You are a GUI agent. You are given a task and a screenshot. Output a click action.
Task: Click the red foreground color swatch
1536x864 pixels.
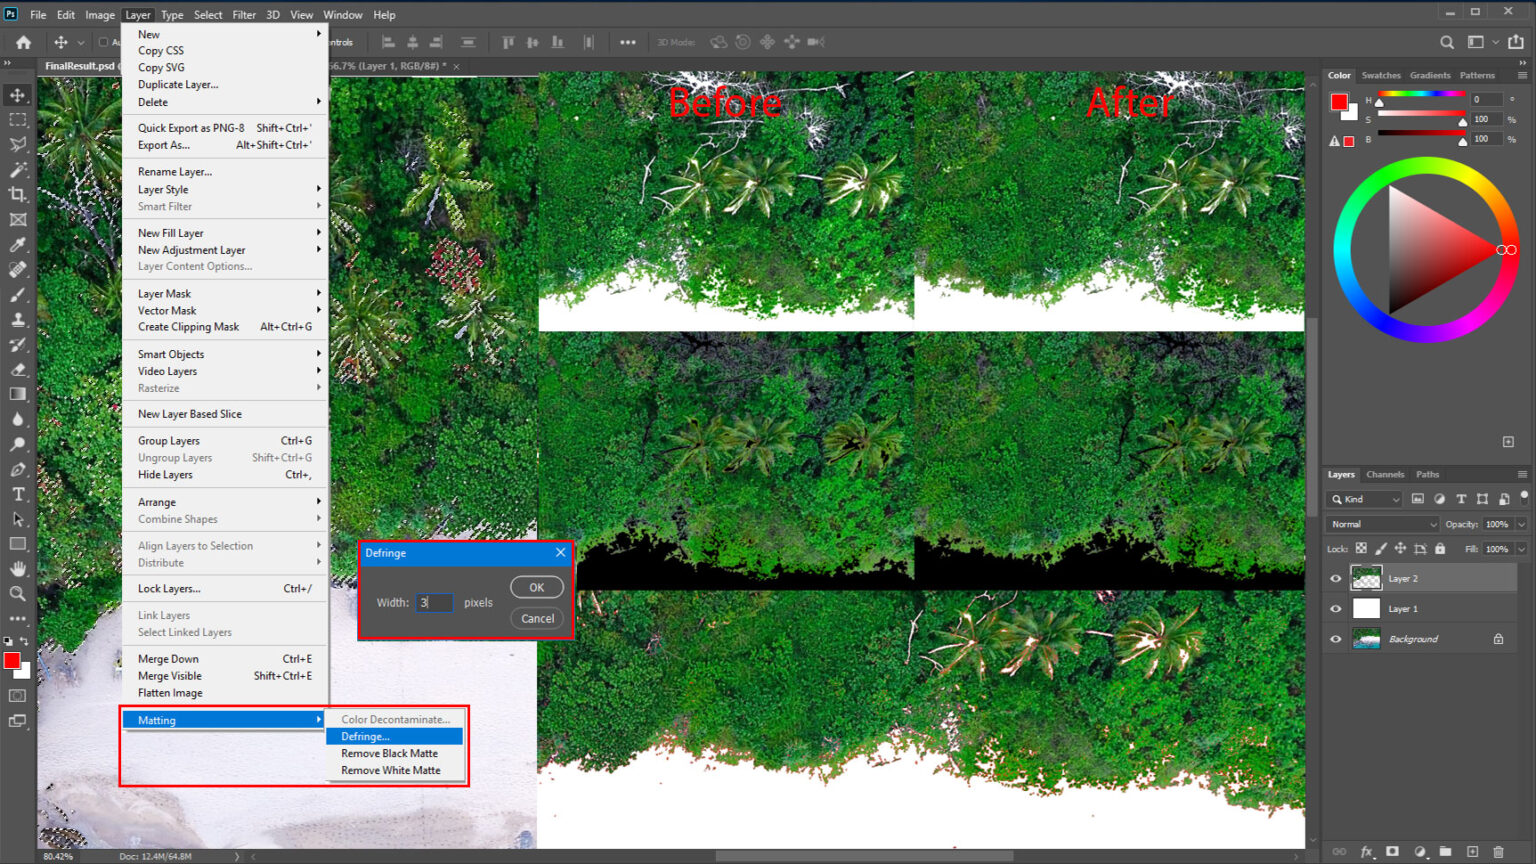11,661
